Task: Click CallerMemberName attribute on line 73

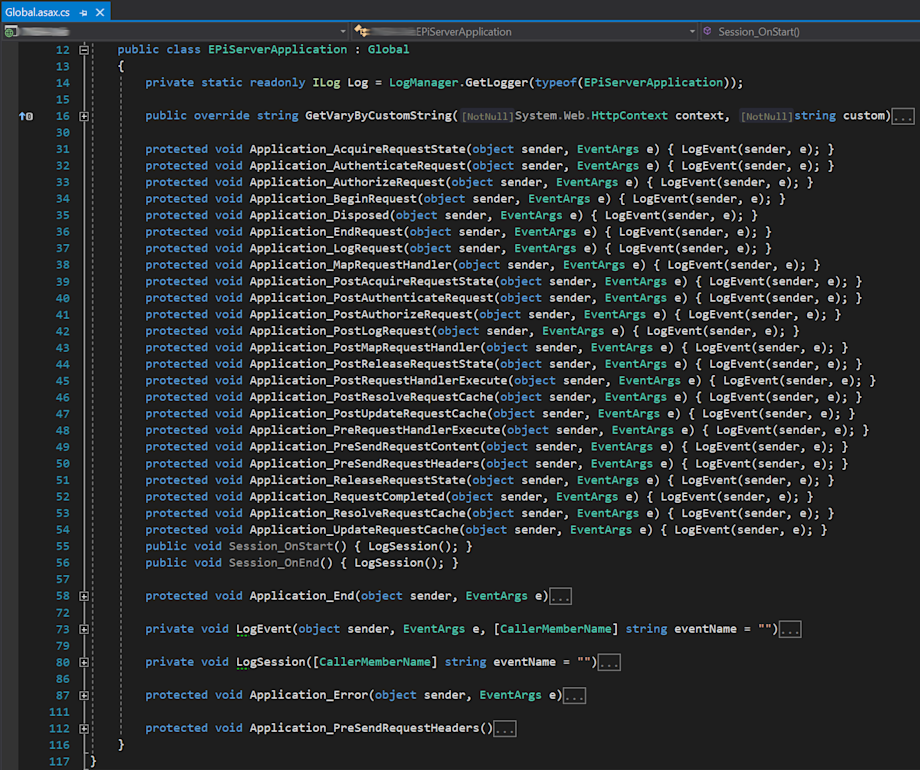Action: coord(556,629)
